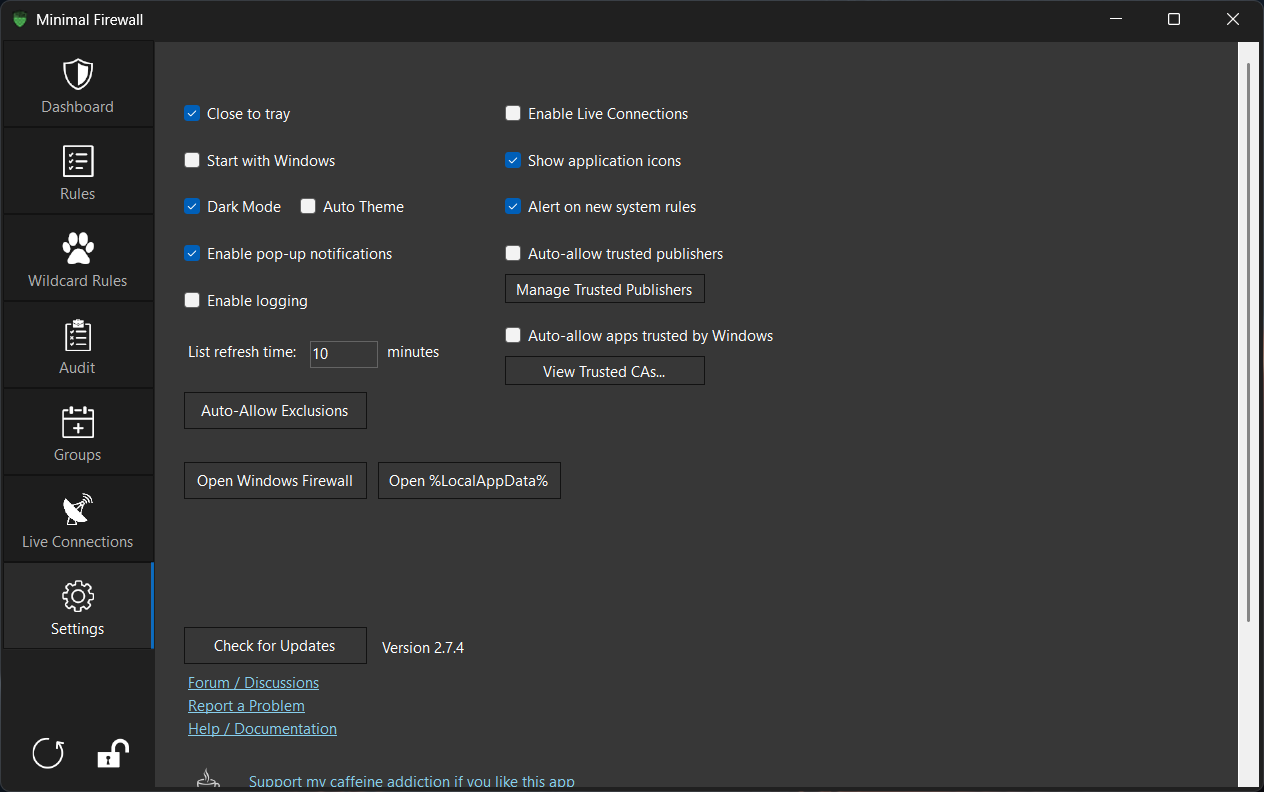Screen dimensions: 1264x792
Task: Disable the Dark Mode checkbox
Action: tap(192, 206)
